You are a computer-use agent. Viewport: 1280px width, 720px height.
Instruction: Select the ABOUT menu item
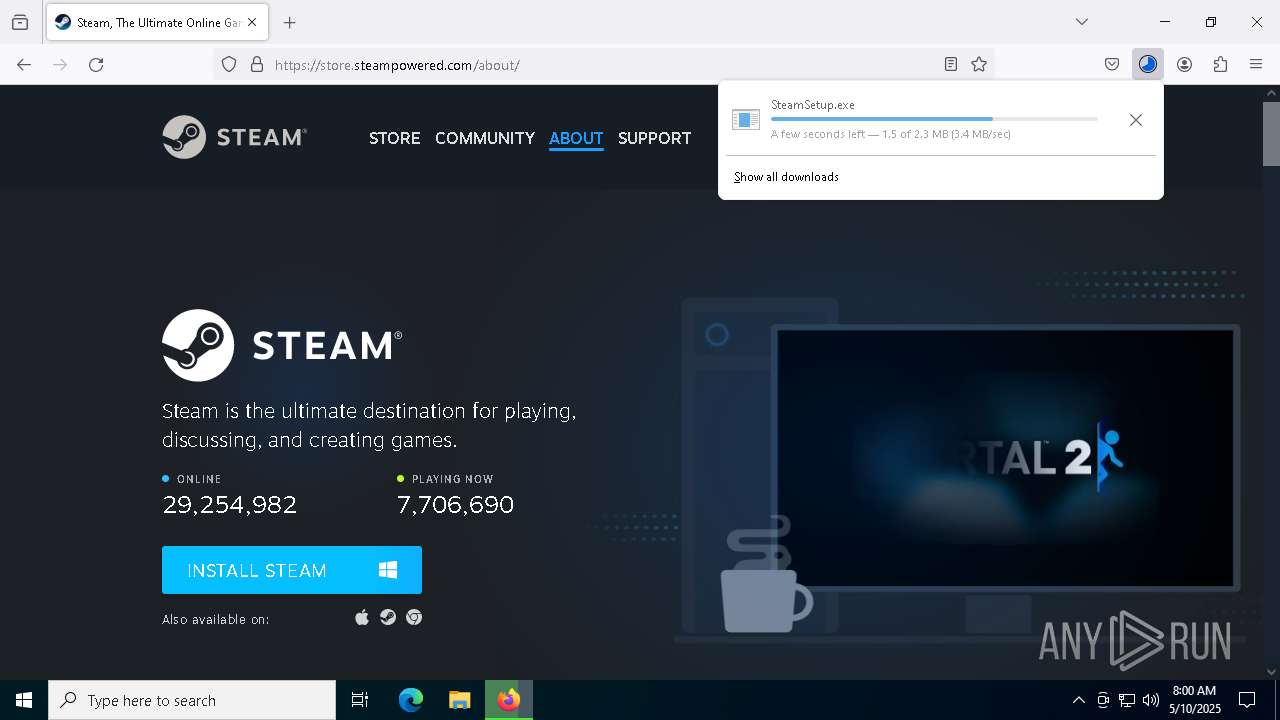pyautogui.click(x=576, y=138)
